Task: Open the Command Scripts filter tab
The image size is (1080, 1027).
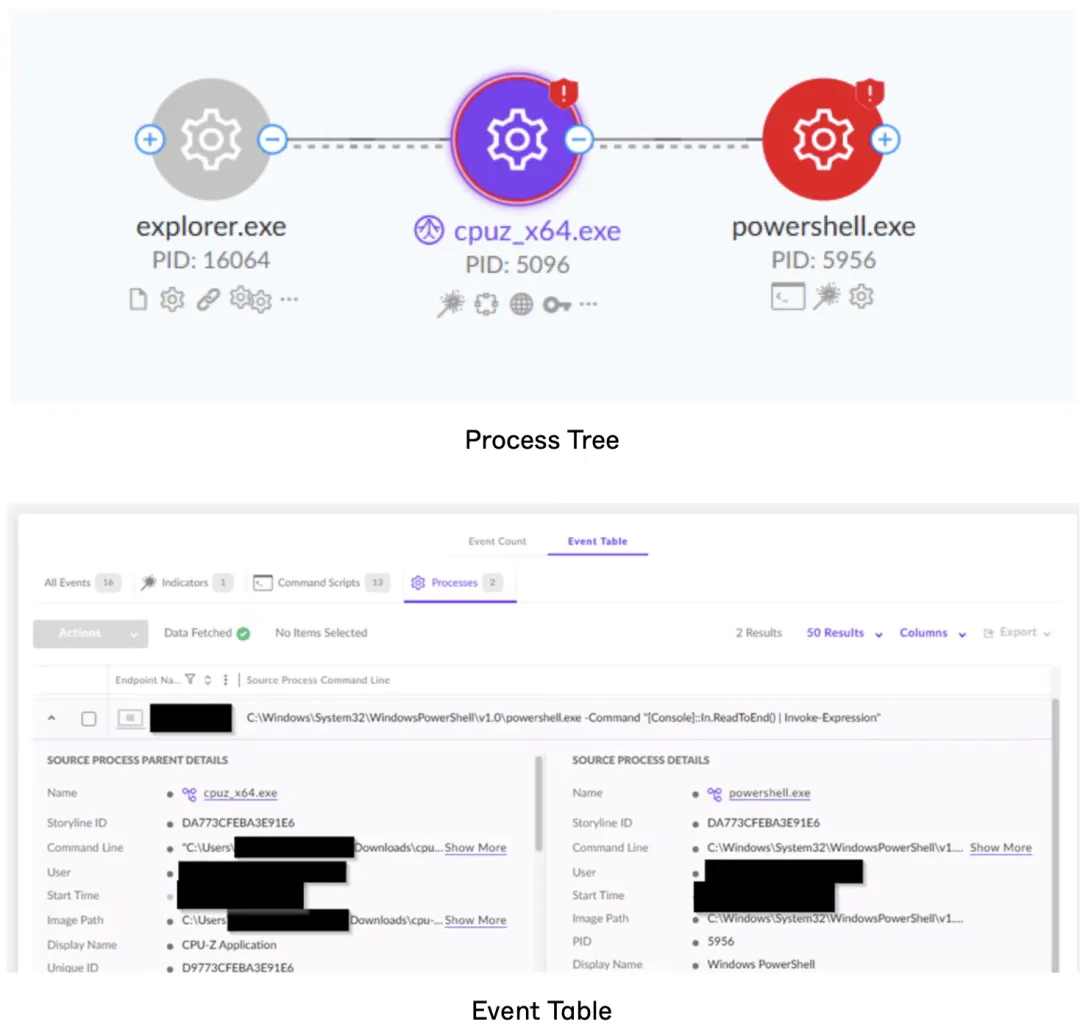Action: (321, 583)
